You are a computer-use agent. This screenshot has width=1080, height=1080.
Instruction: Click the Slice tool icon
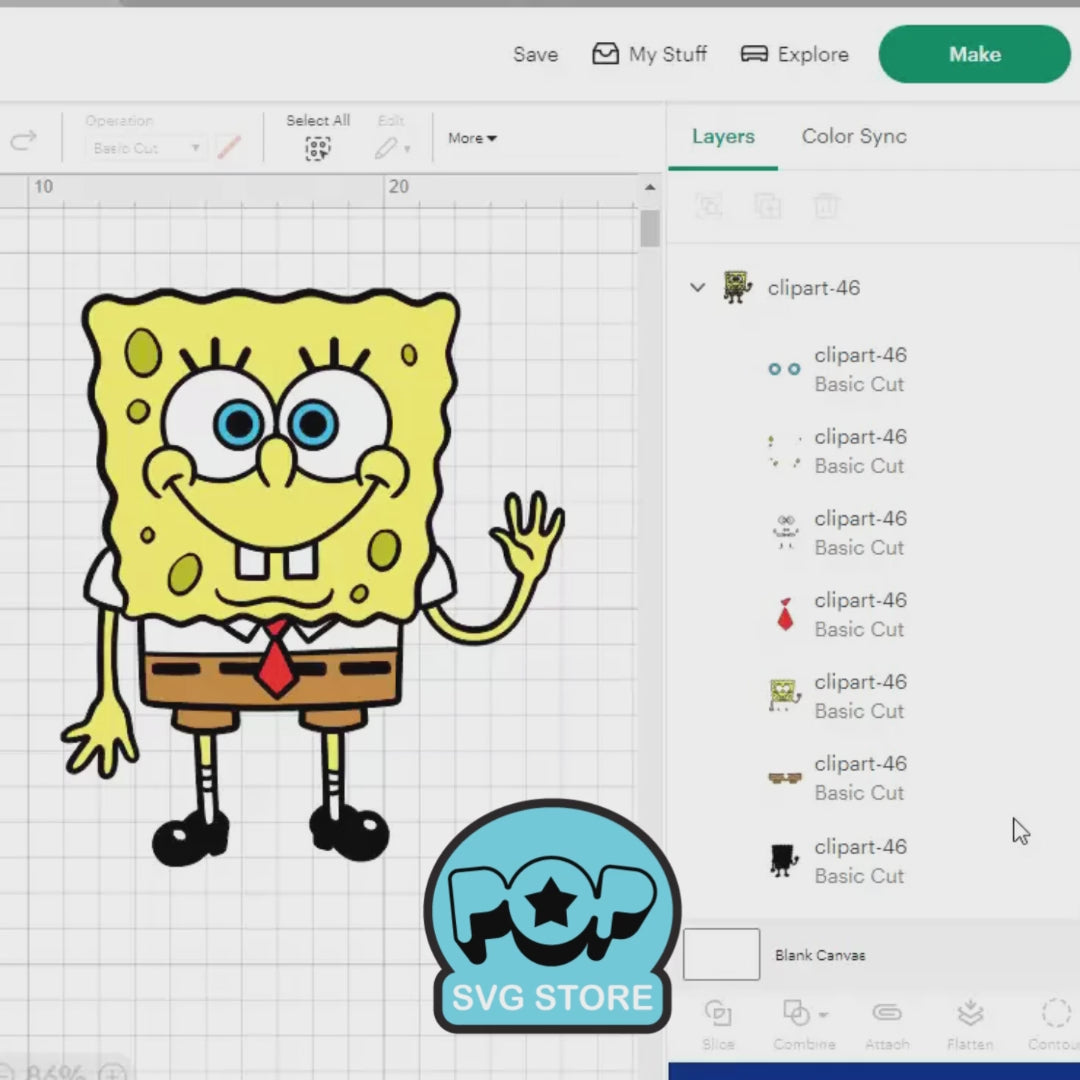point(718,1013)
